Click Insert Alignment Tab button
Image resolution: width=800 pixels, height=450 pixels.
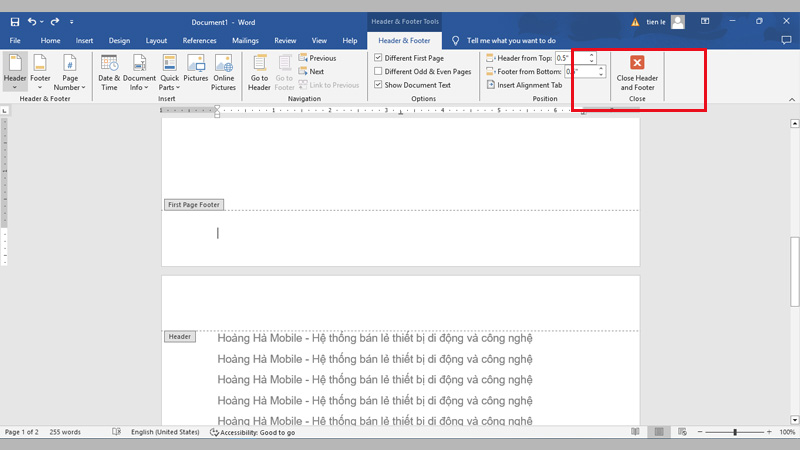(x=524, y=85)
